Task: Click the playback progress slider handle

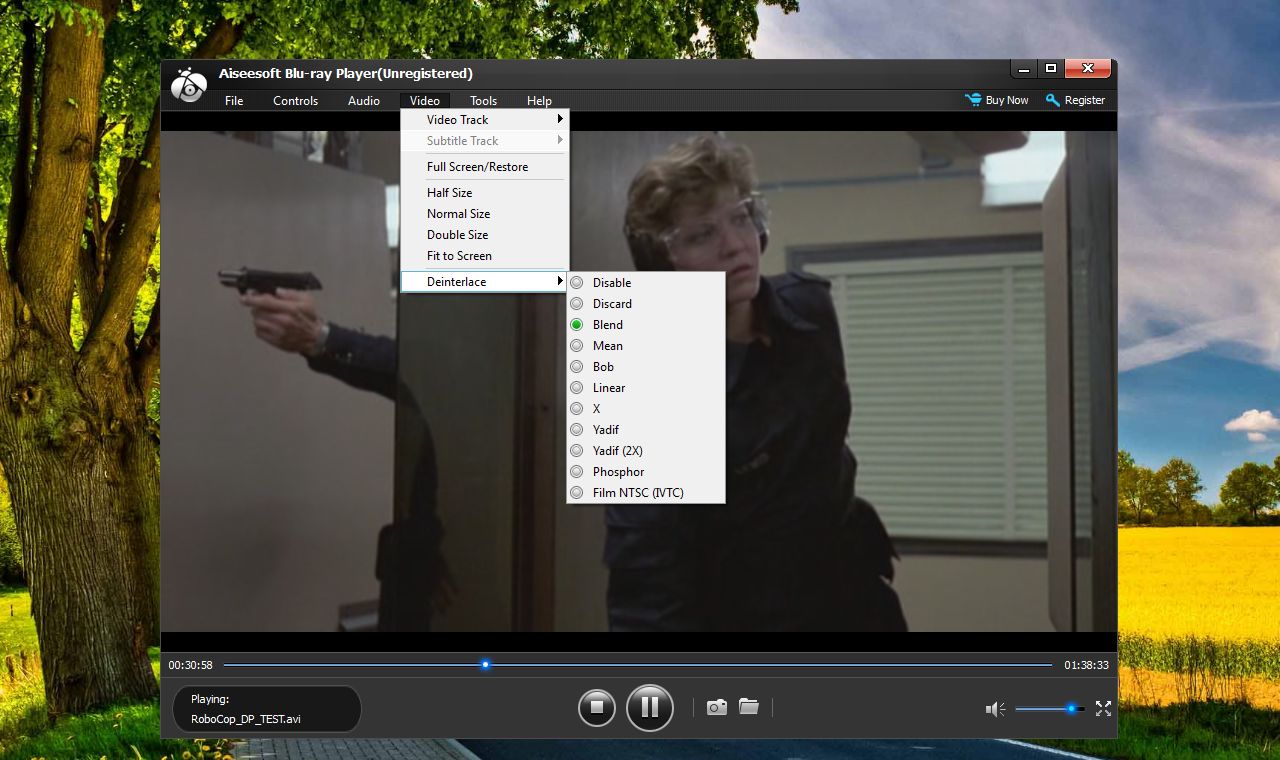Action: pos(486,664)
